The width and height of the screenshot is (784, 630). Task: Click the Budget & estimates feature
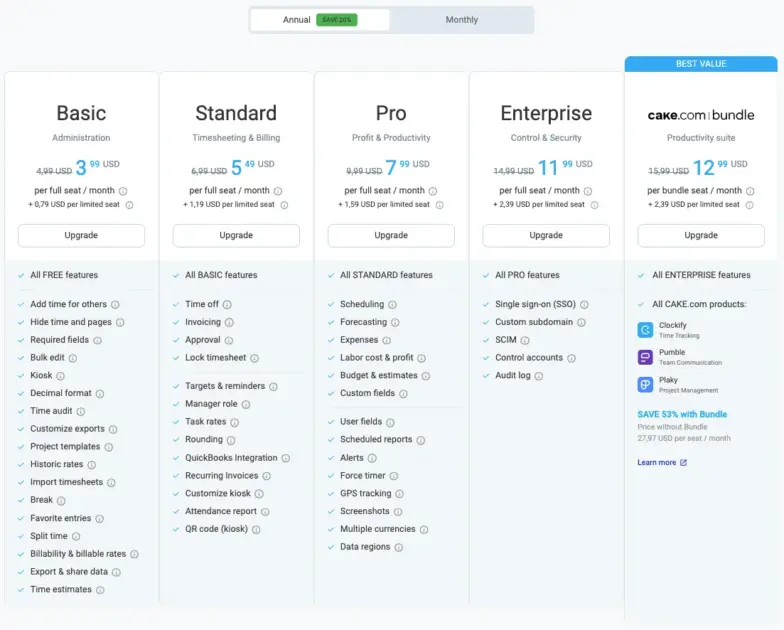(378, 375)
